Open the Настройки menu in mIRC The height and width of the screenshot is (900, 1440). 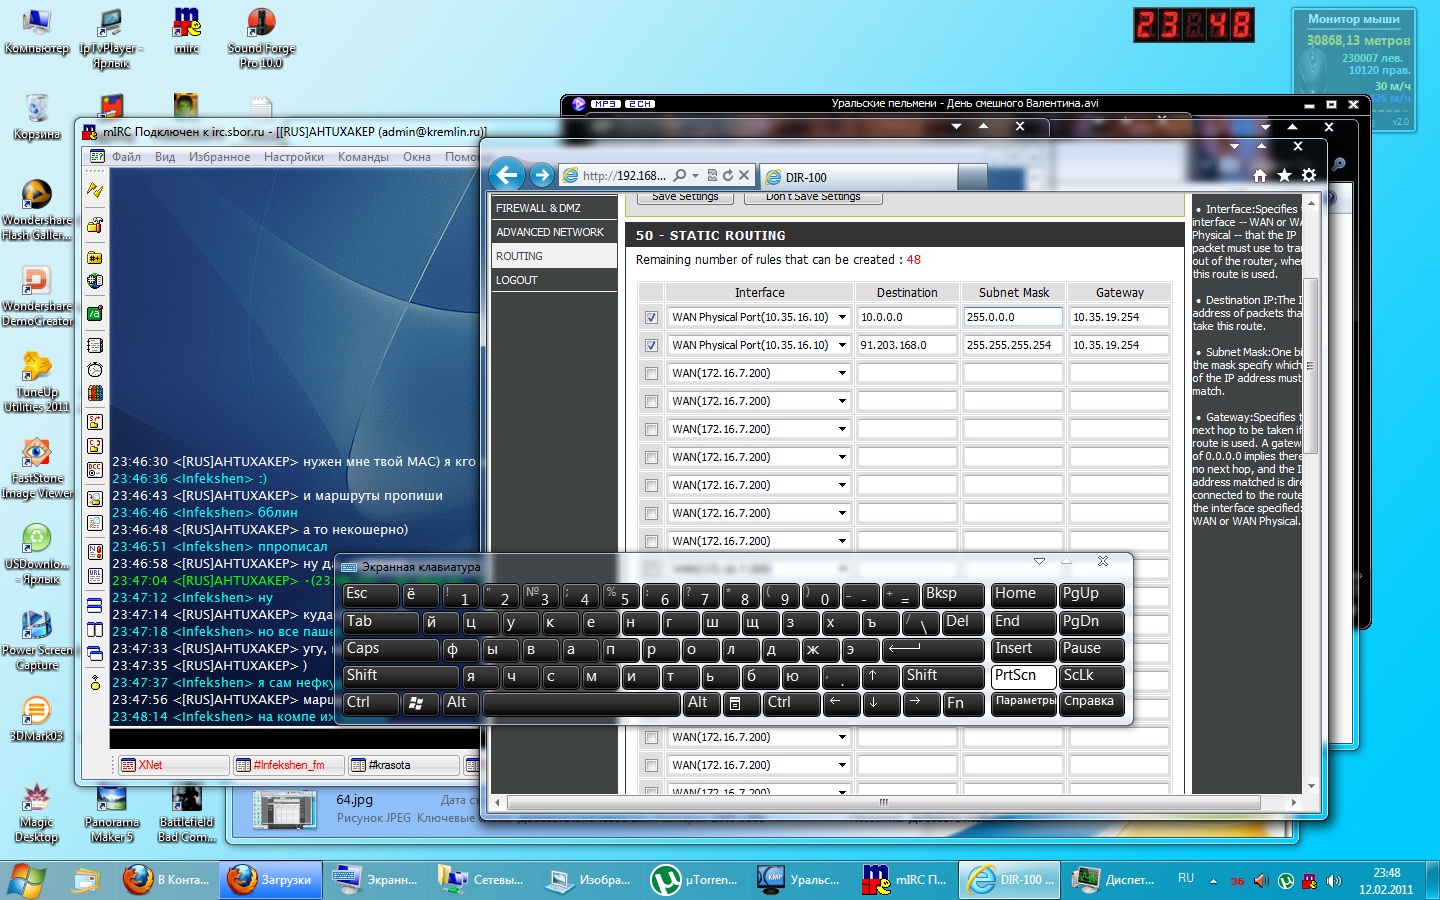(294, 157)
